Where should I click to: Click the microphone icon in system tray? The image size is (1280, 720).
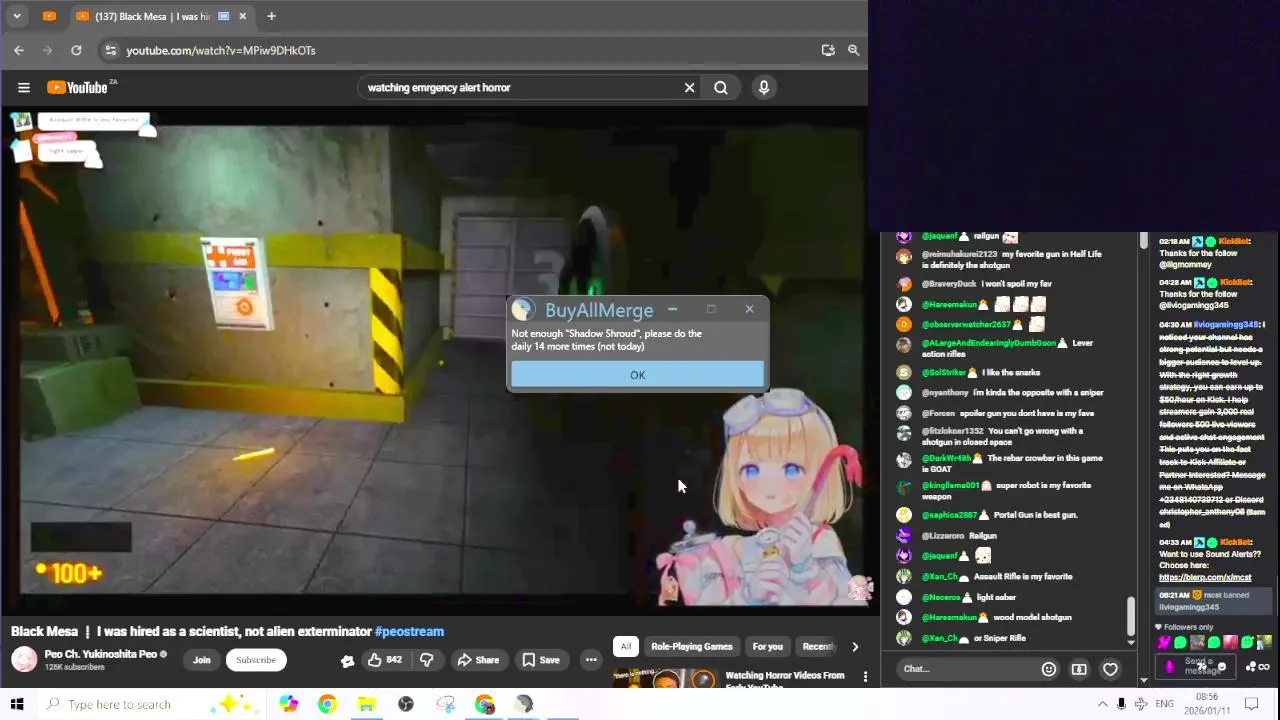pyautogui.click(x=1121, y=704)
